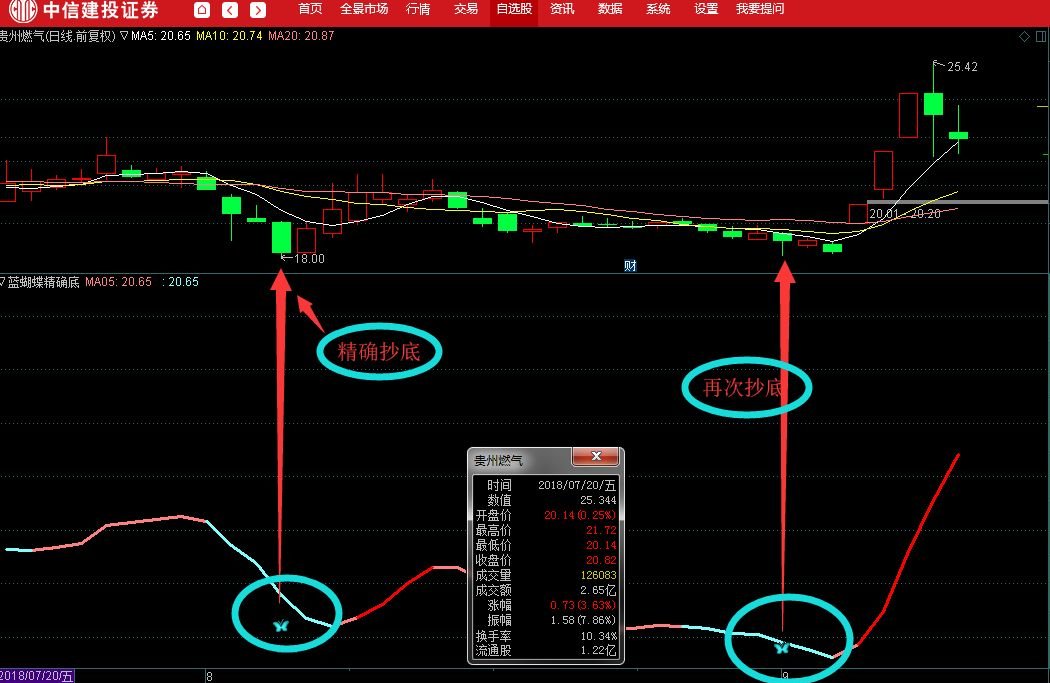Screen dimensions: 1050x683
Task: Click the 20.01 price label near the grey line
Action: (x=883, y=214)
